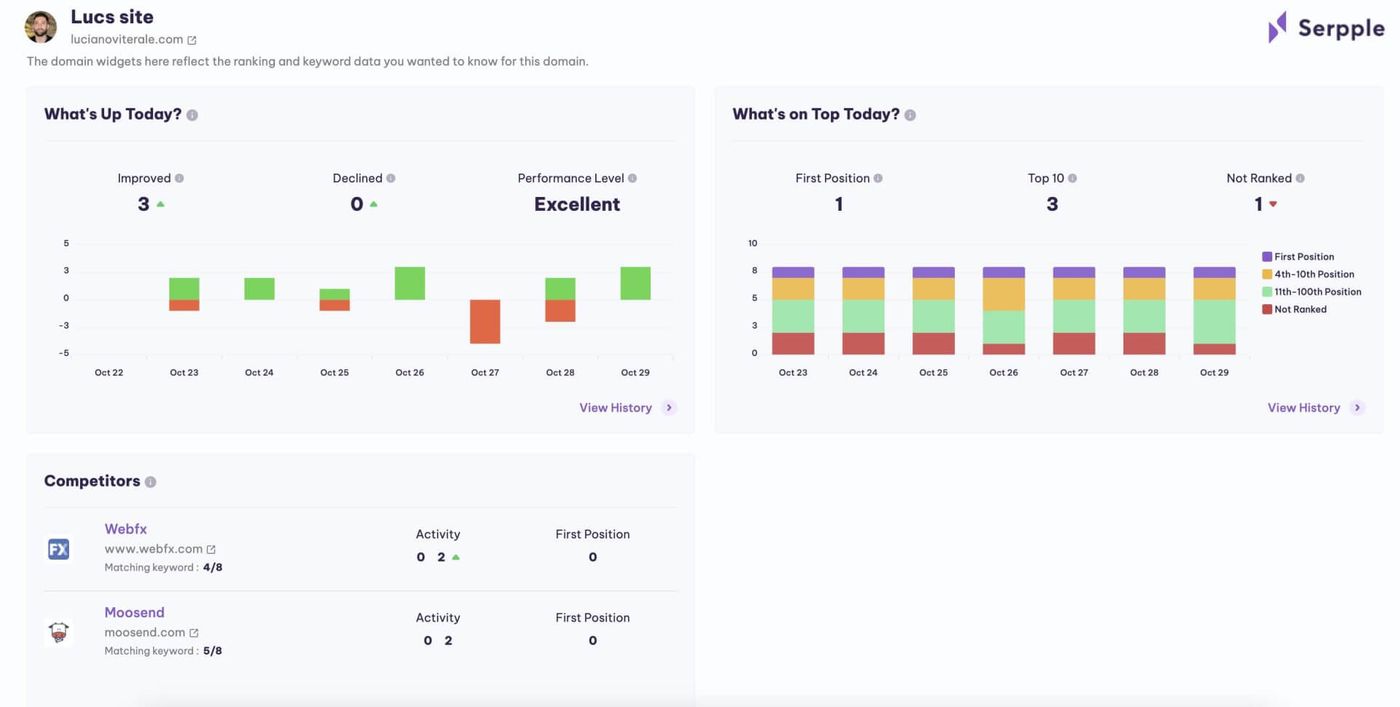Show info icon beside Performance Level
1400x707 pixels.
coord(632,178)
